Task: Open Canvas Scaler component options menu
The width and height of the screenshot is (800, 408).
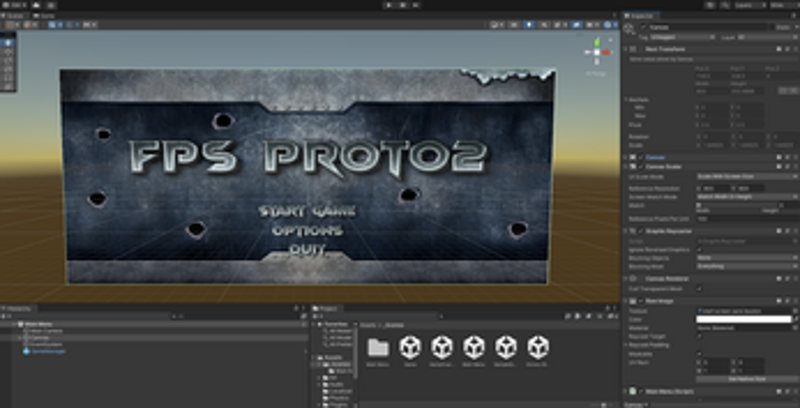Action: (795, 166)
